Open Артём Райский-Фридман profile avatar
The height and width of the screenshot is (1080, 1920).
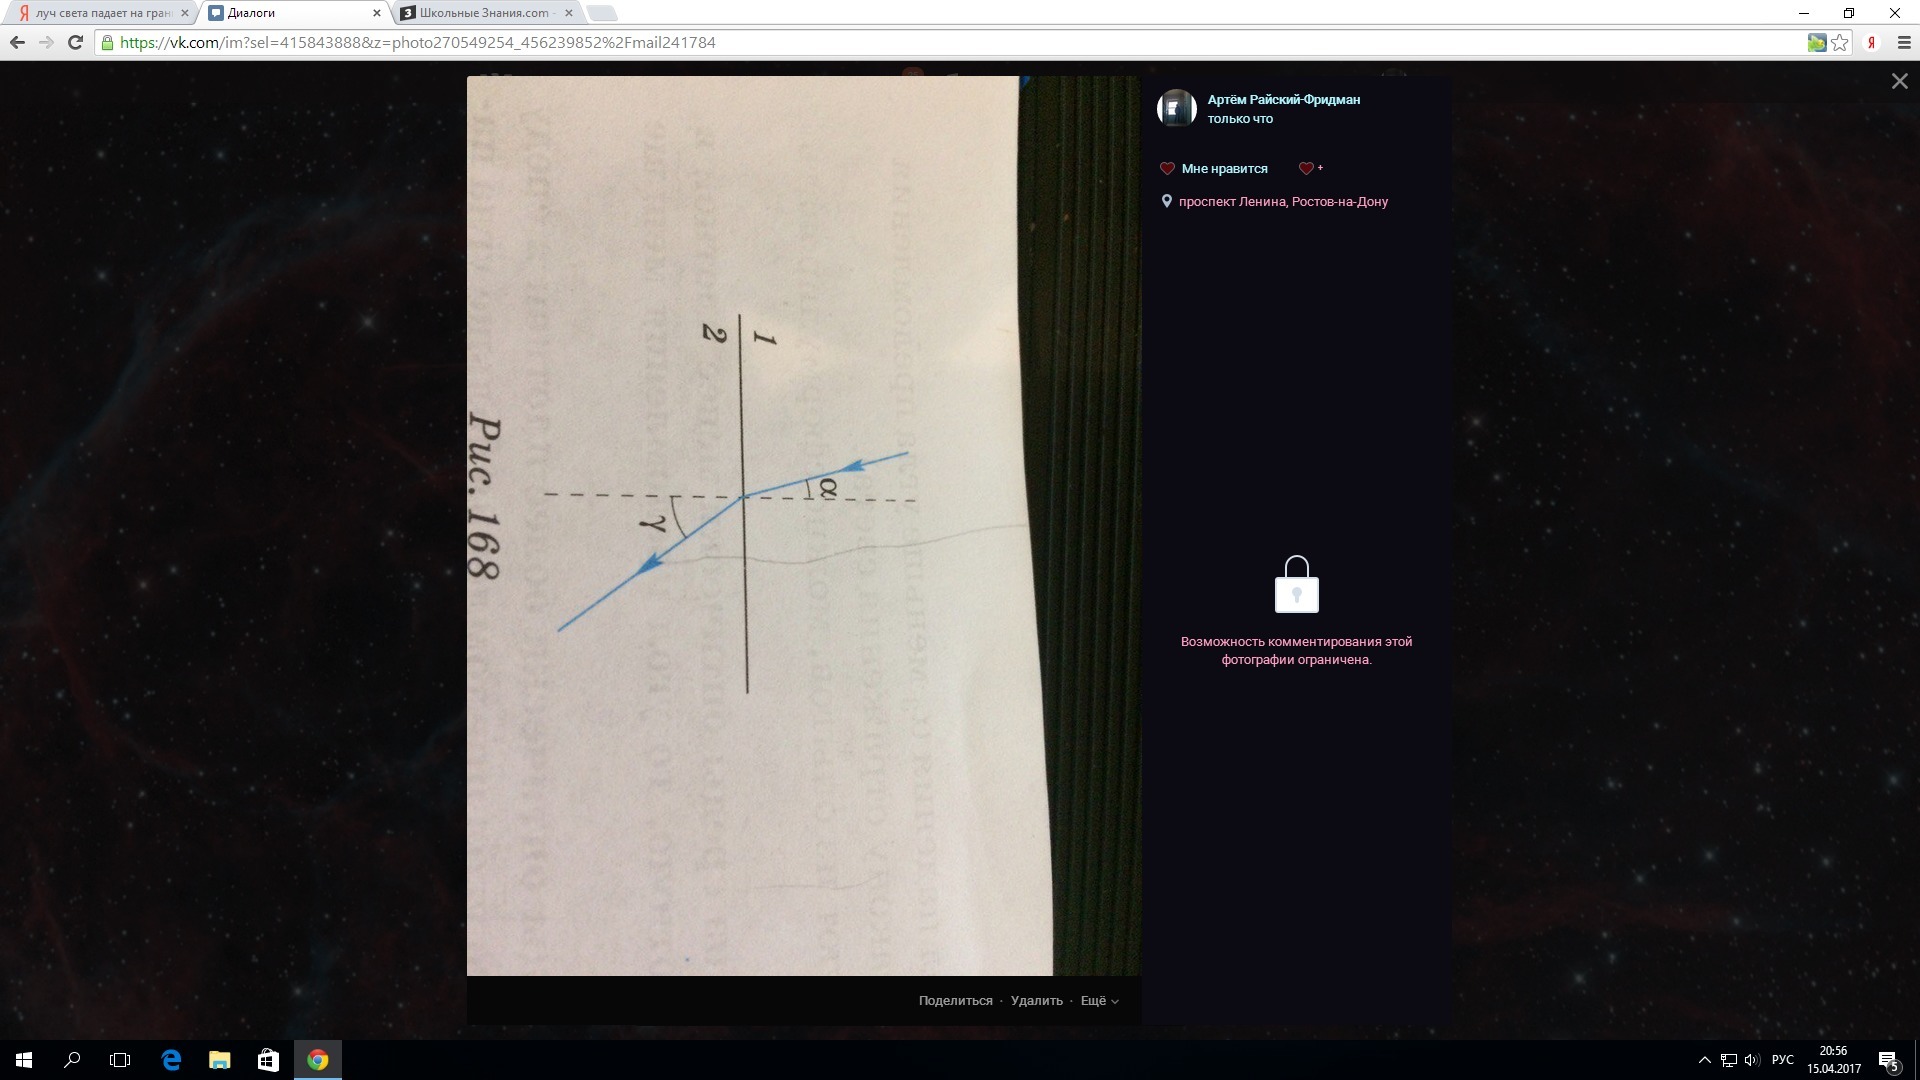coord(1176,108)
